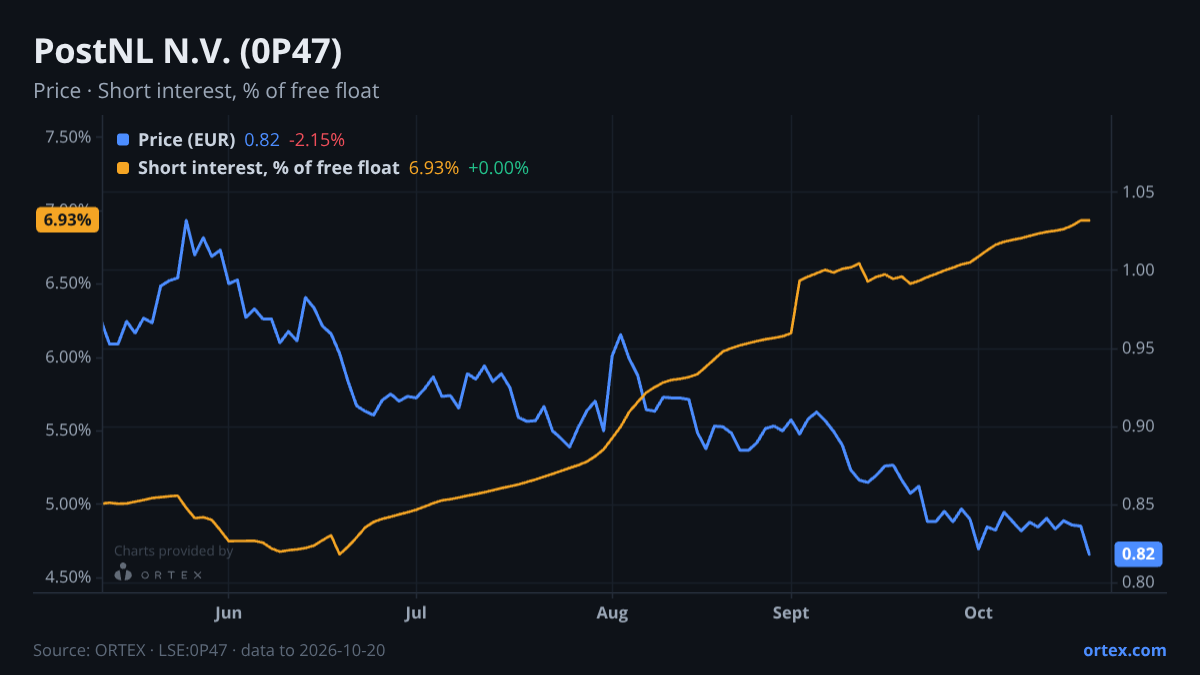
Task: Click the 6.93% value in legend
Action: [434, 168]
